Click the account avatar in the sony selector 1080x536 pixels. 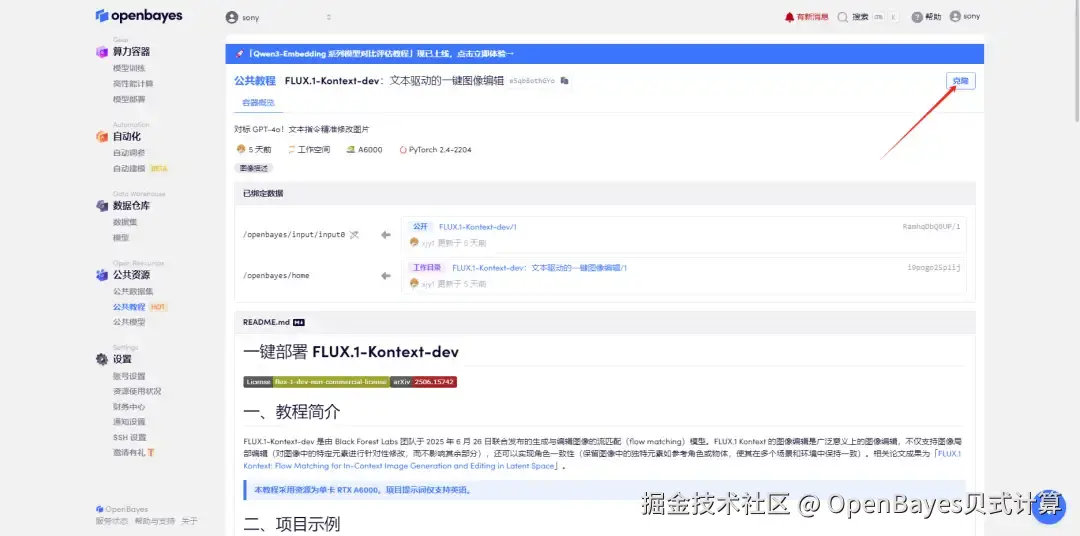click(232, 17)
